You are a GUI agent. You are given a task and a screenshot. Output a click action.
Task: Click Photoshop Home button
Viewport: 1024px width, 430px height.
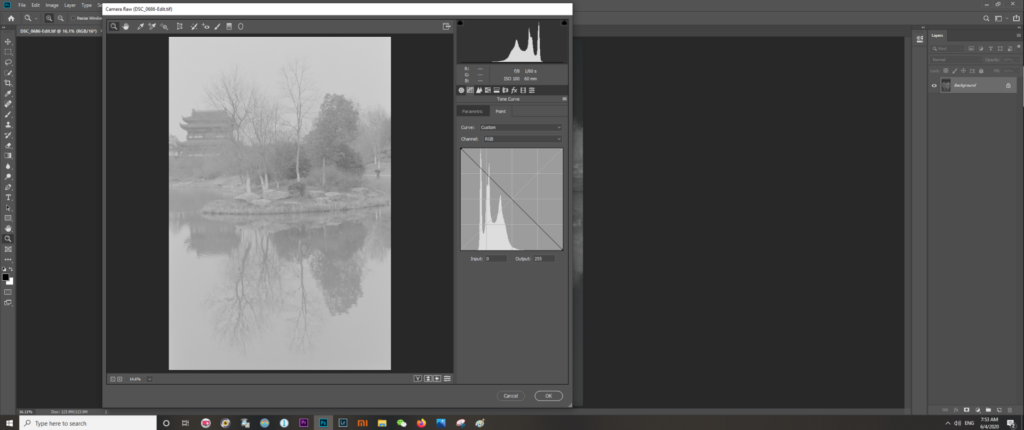tap(10, 18)
